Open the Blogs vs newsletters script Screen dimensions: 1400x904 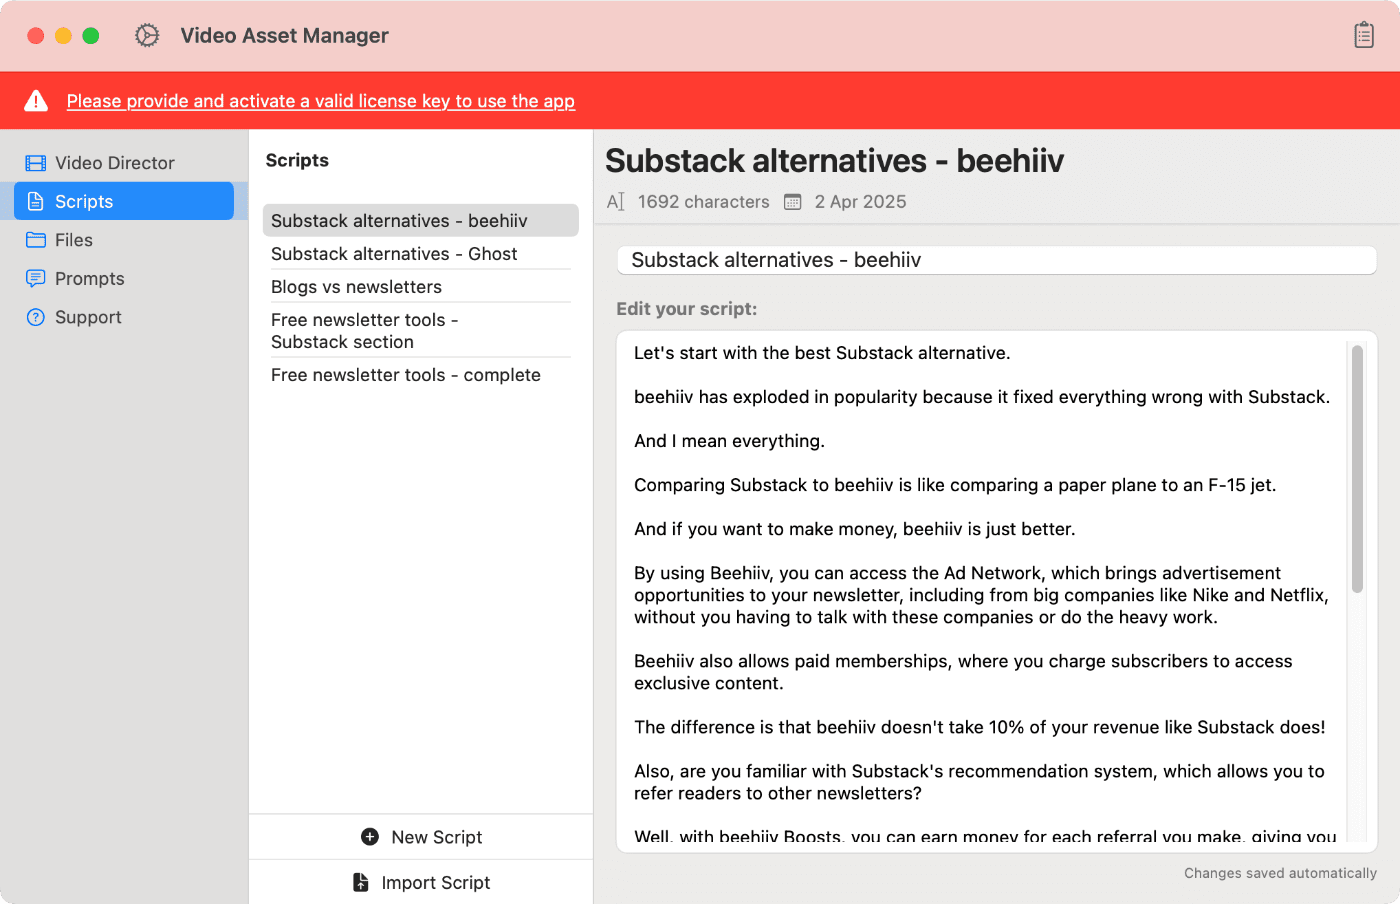coord(356,287)
